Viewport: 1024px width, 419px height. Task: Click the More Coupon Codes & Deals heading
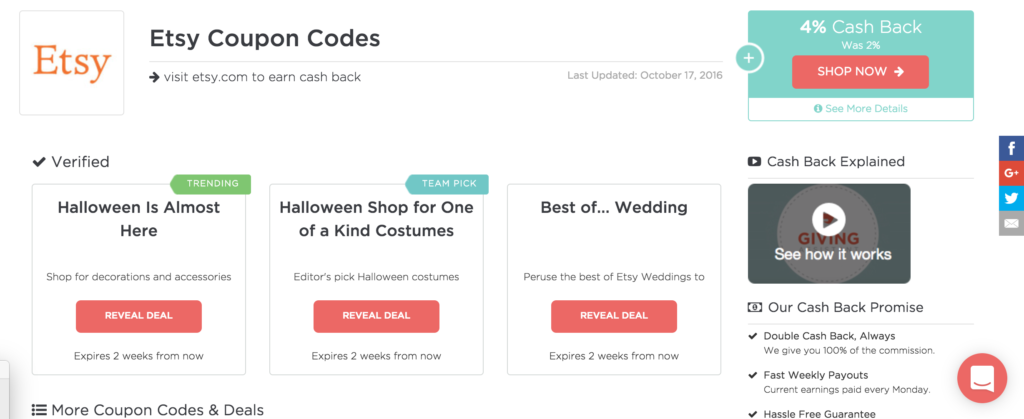pos(148,410)
